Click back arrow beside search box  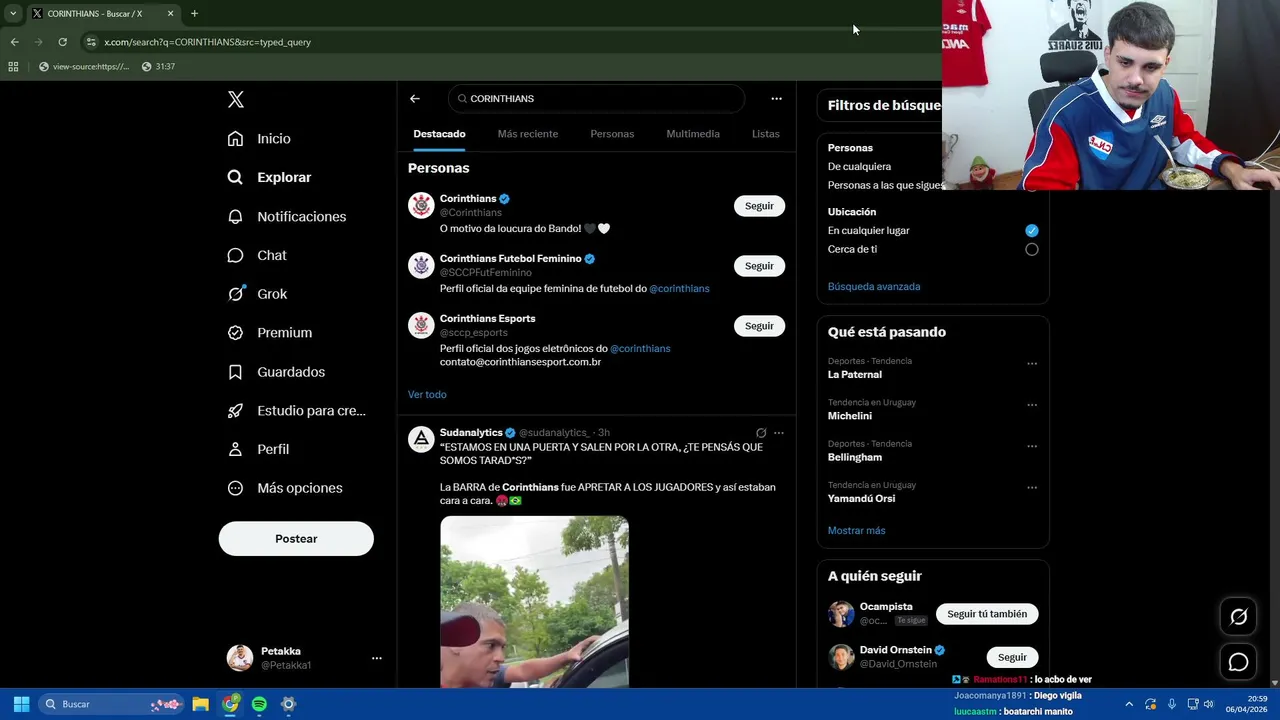tap(415, 99)
